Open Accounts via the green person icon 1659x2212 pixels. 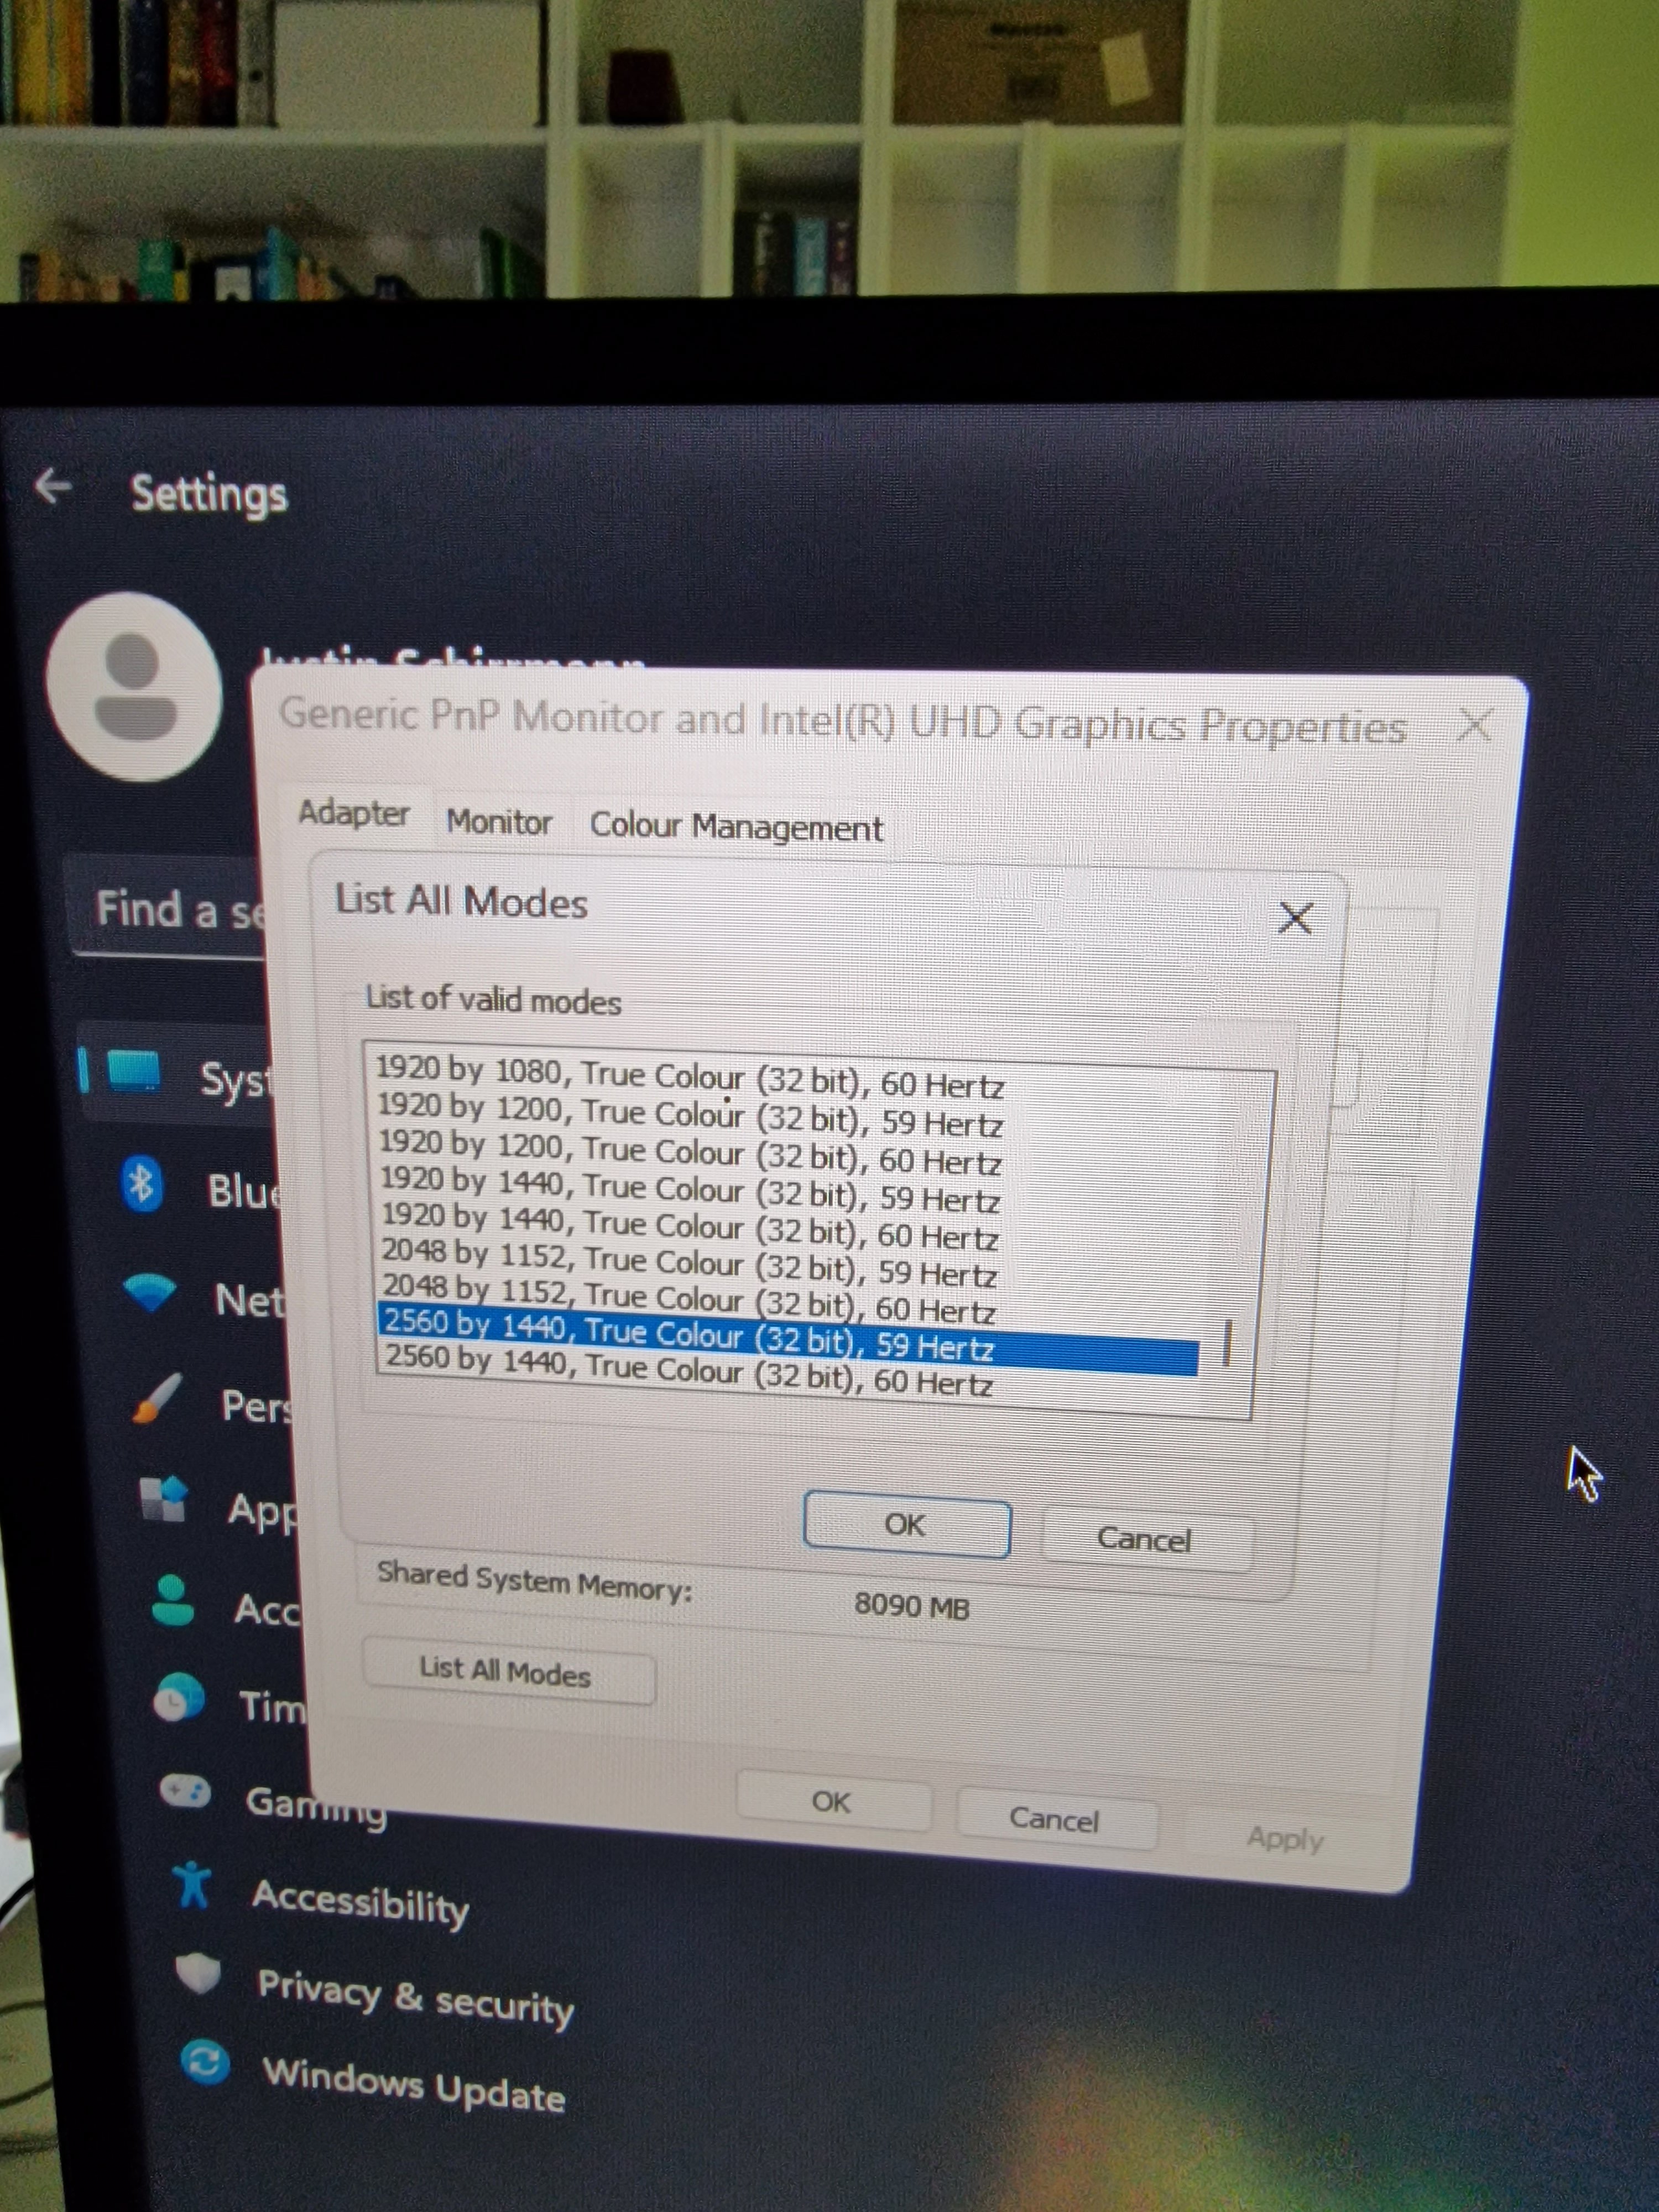[173, 1601]
